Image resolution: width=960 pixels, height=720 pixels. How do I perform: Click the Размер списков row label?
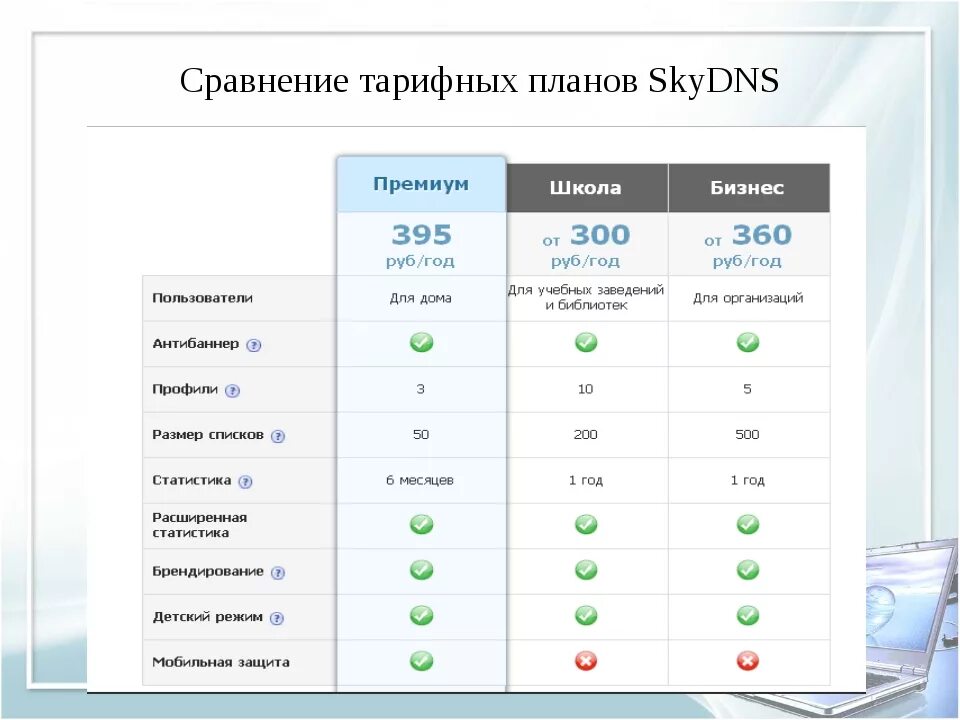(x=208, y=435)
